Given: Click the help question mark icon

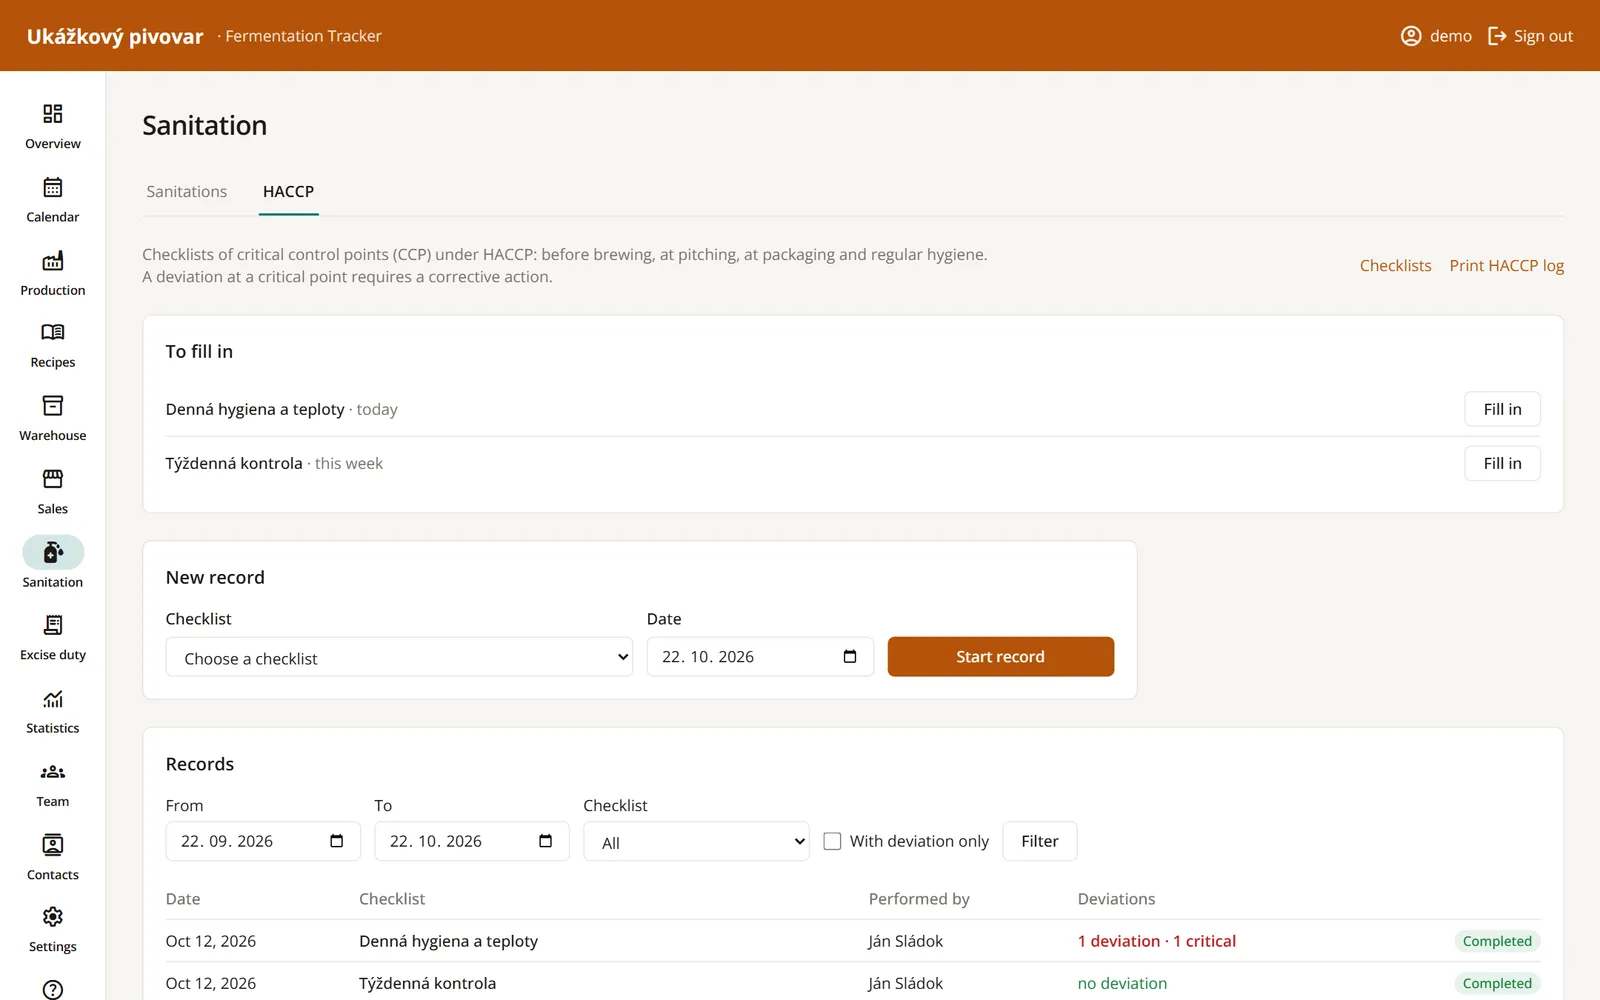Looking at the screenshot, I should (53, 989).
